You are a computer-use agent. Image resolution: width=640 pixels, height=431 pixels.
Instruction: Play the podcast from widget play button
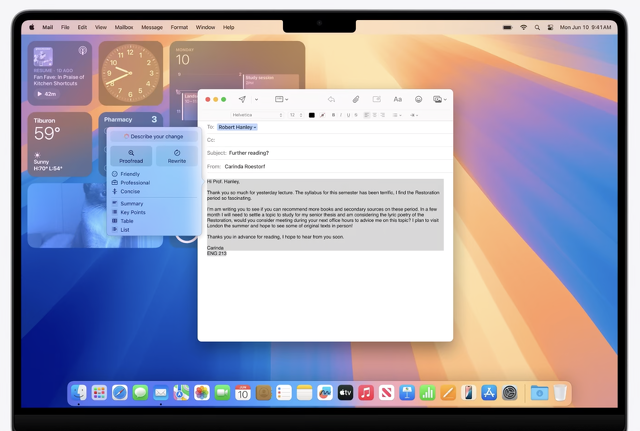point(46,94)
